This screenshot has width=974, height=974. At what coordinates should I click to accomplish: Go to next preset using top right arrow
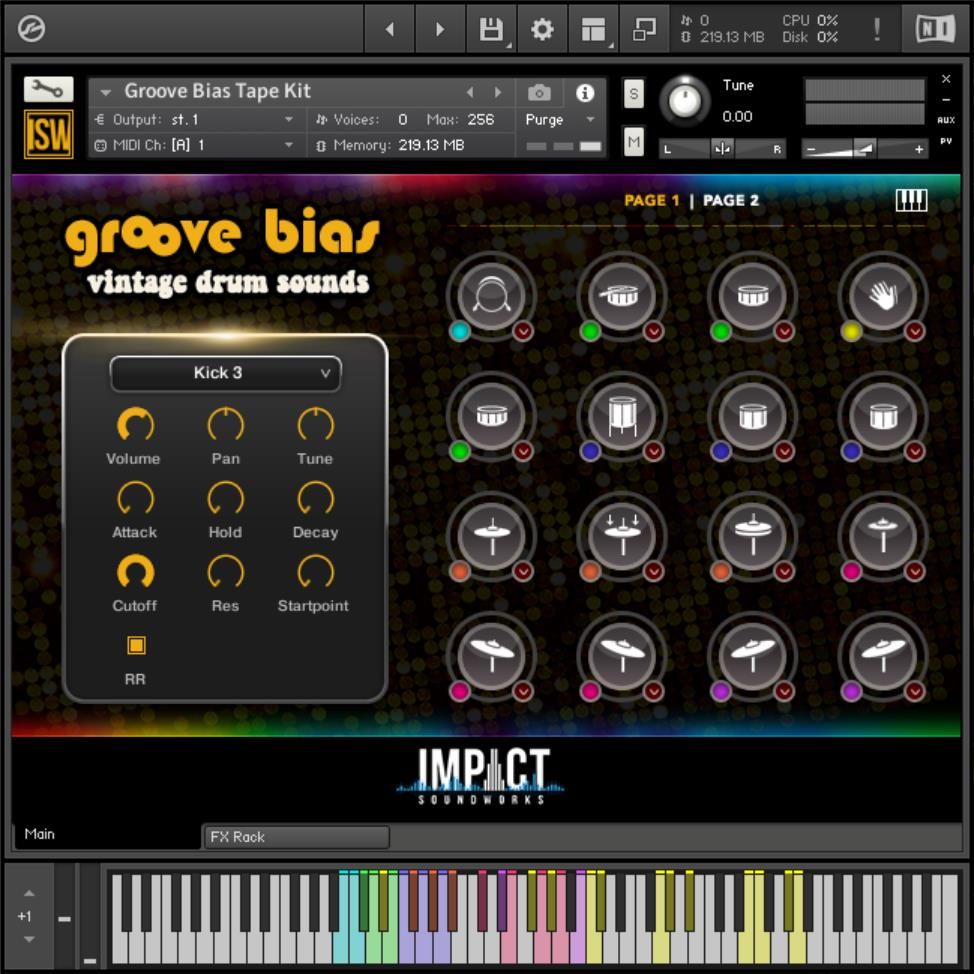[x=440, y=29]
